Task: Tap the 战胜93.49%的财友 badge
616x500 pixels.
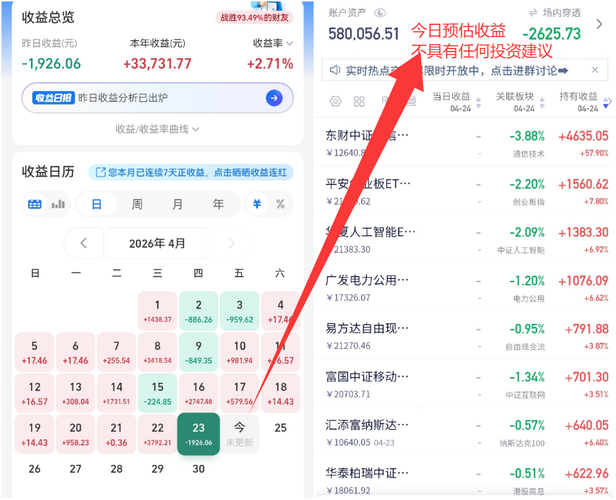Action: coord(254,17)
